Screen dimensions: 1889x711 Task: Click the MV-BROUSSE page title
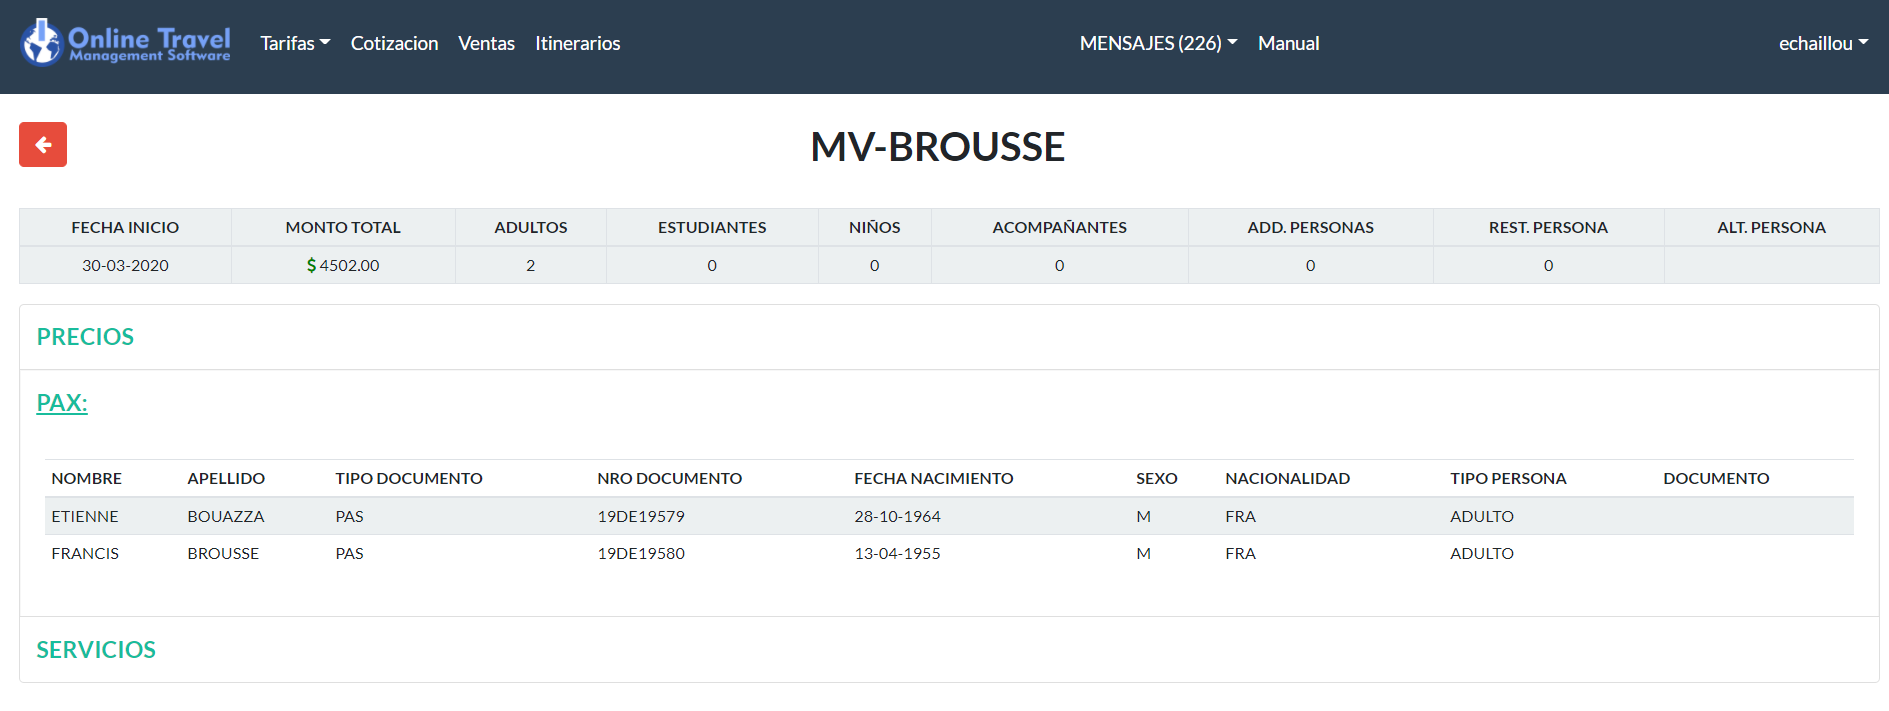(937, 147)
